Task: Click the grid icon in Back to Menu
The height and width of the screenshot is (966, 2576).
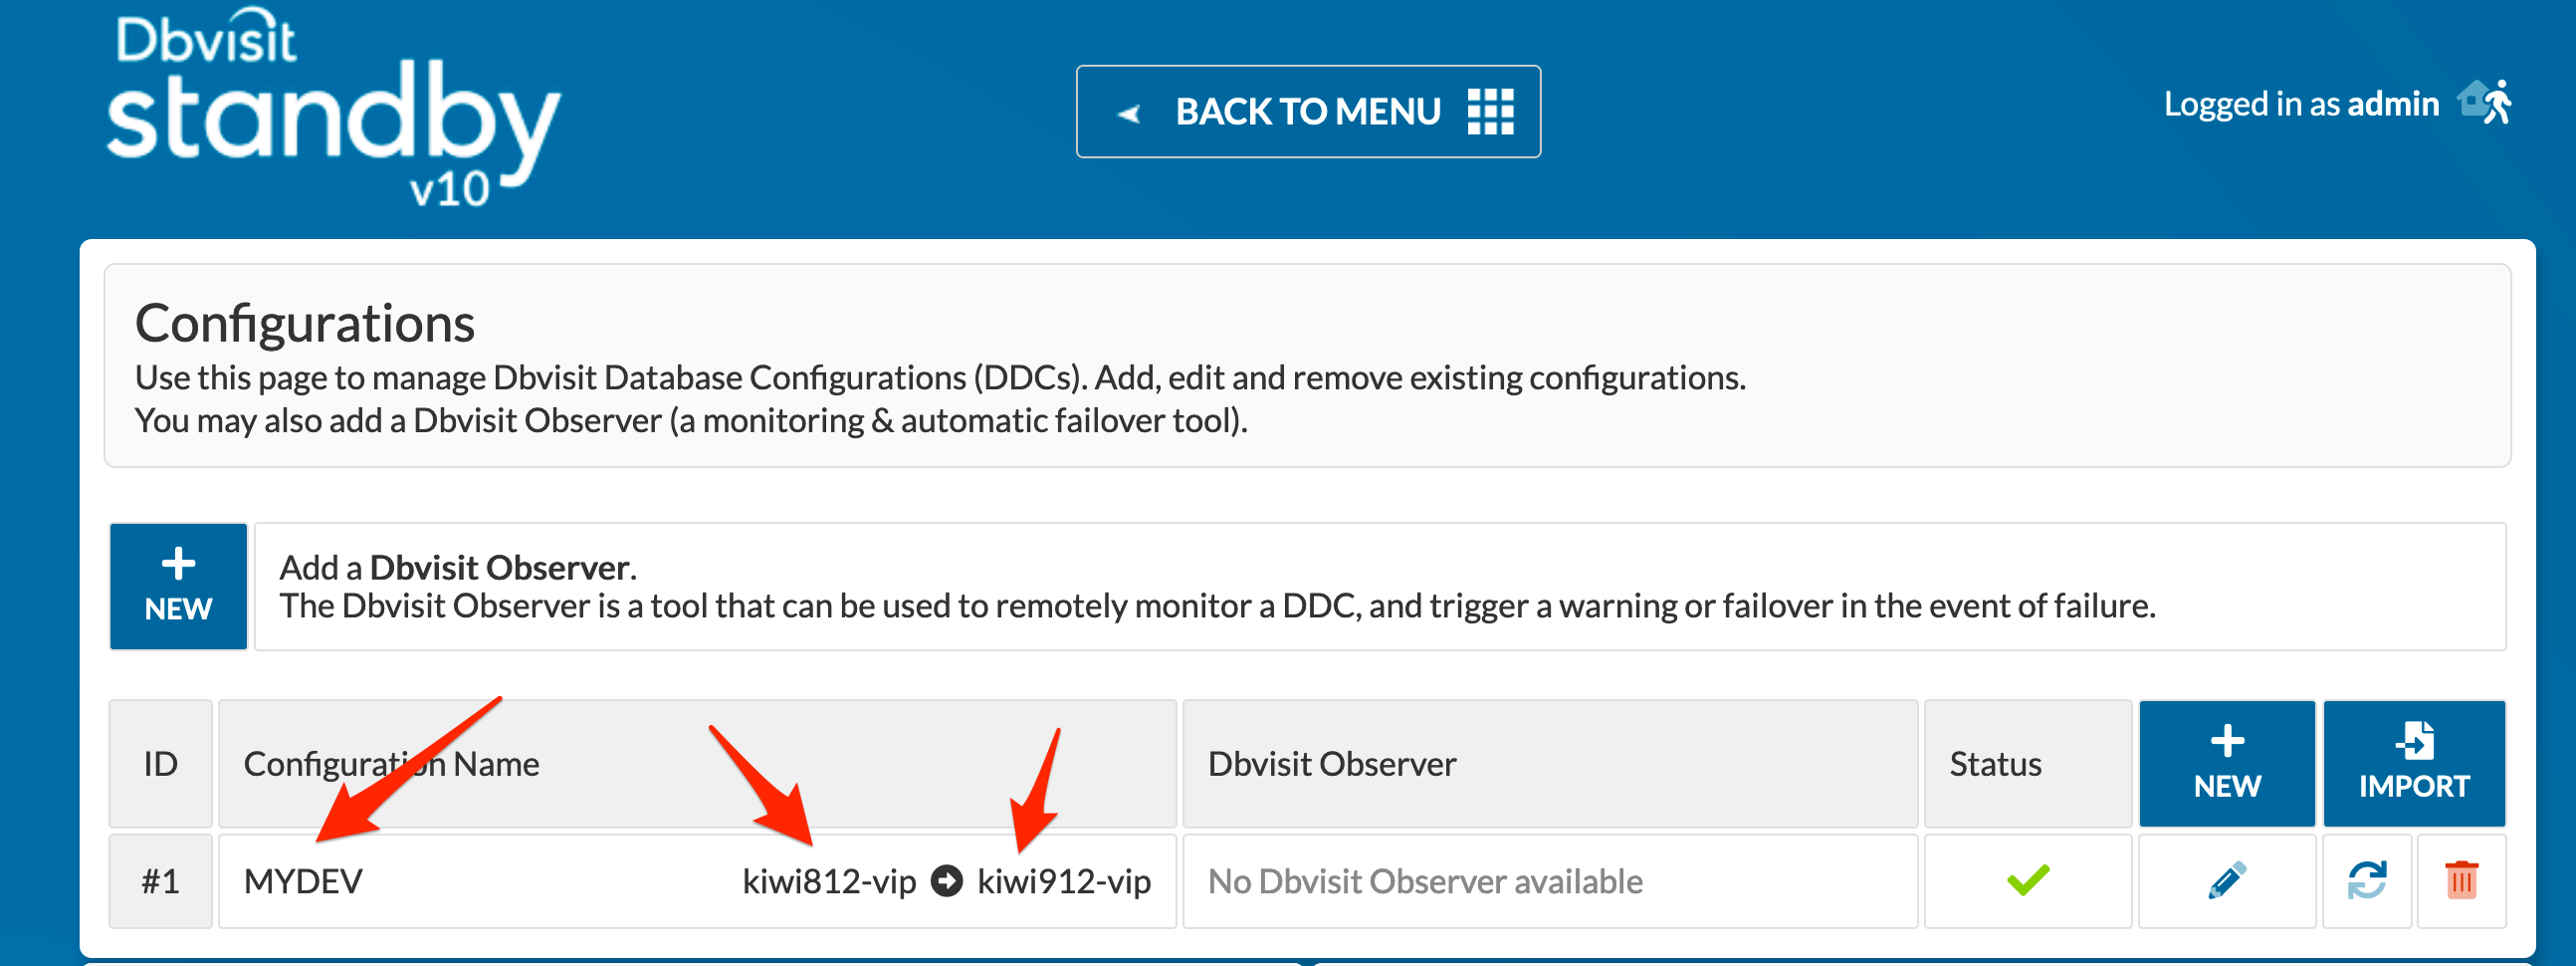Action: point(1490,111)
